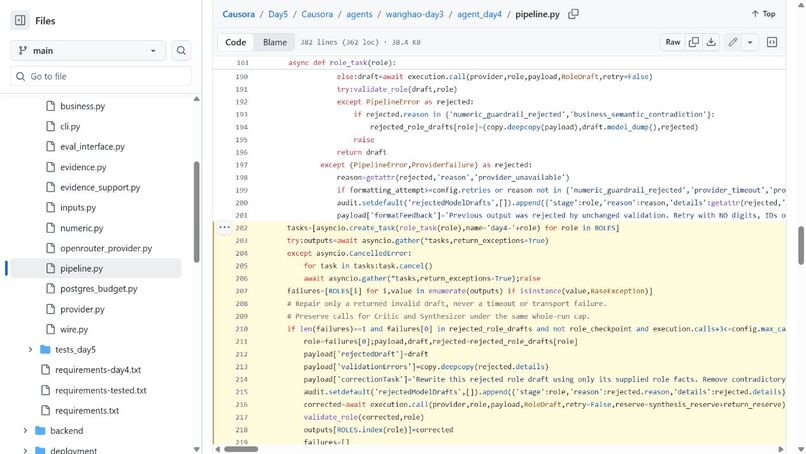Copy raw file contents icon

click(693, 42)
